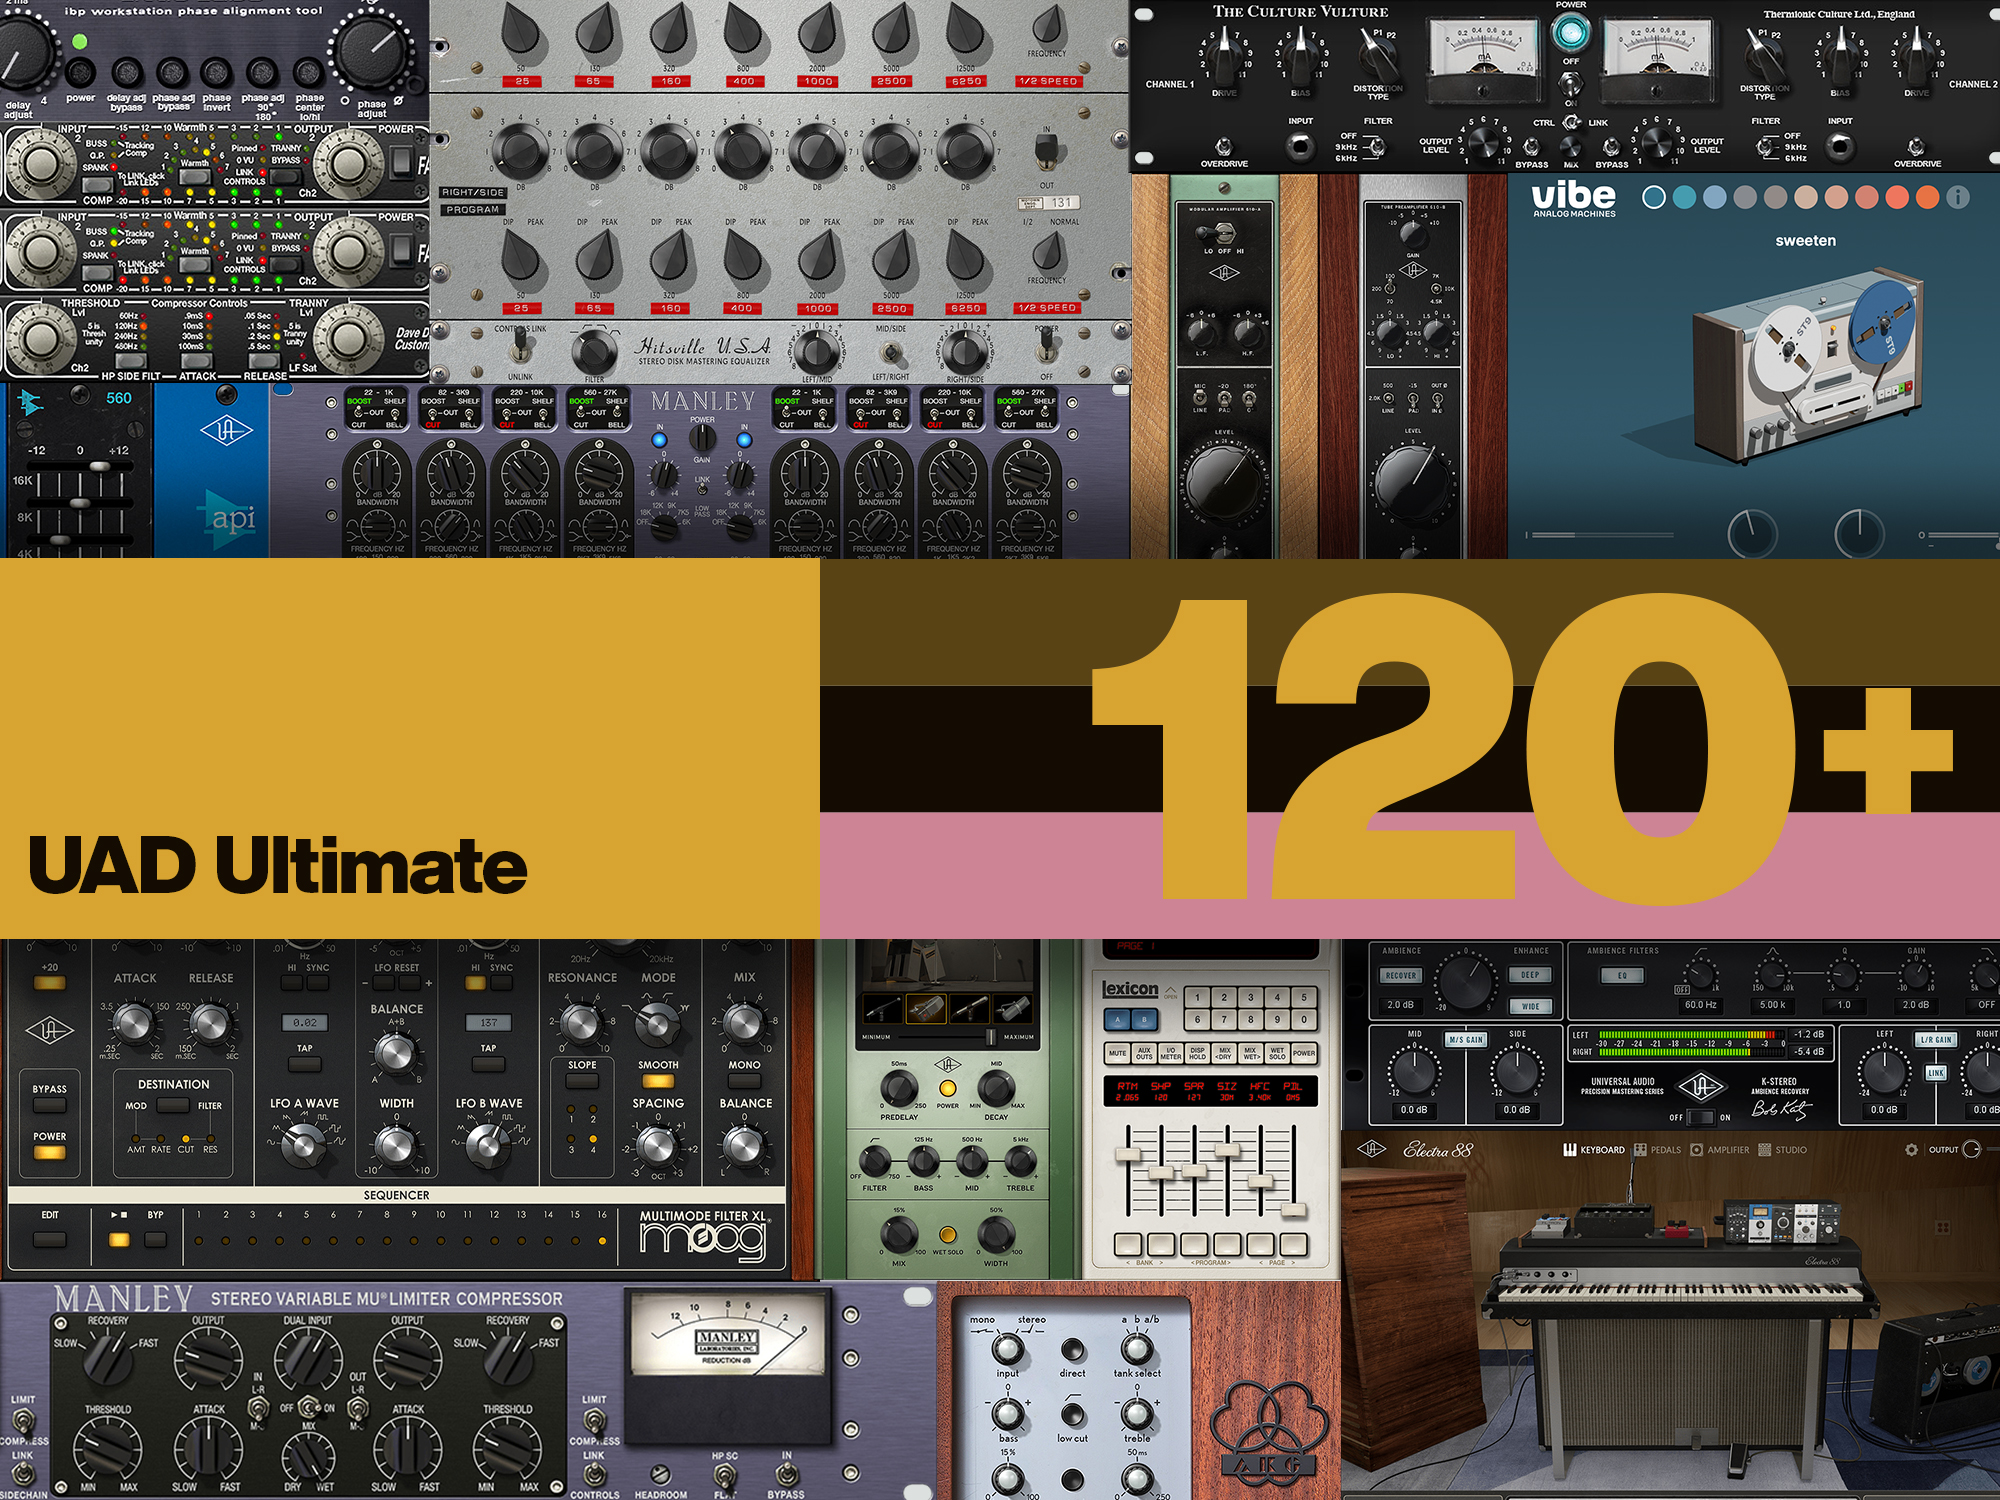Click the Lexicon RTM fader
Image resolution: width=2000 pixels, height=1500 pixels.
click(x=1128, y=1153)
